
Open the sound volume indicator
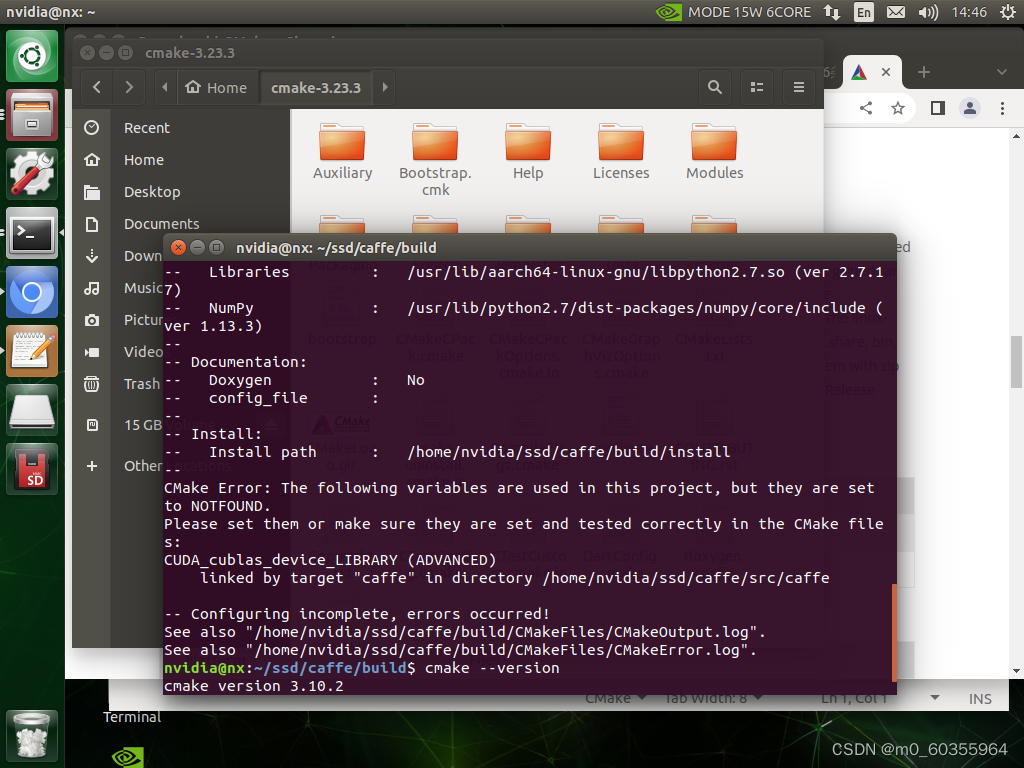coord(927,12)
